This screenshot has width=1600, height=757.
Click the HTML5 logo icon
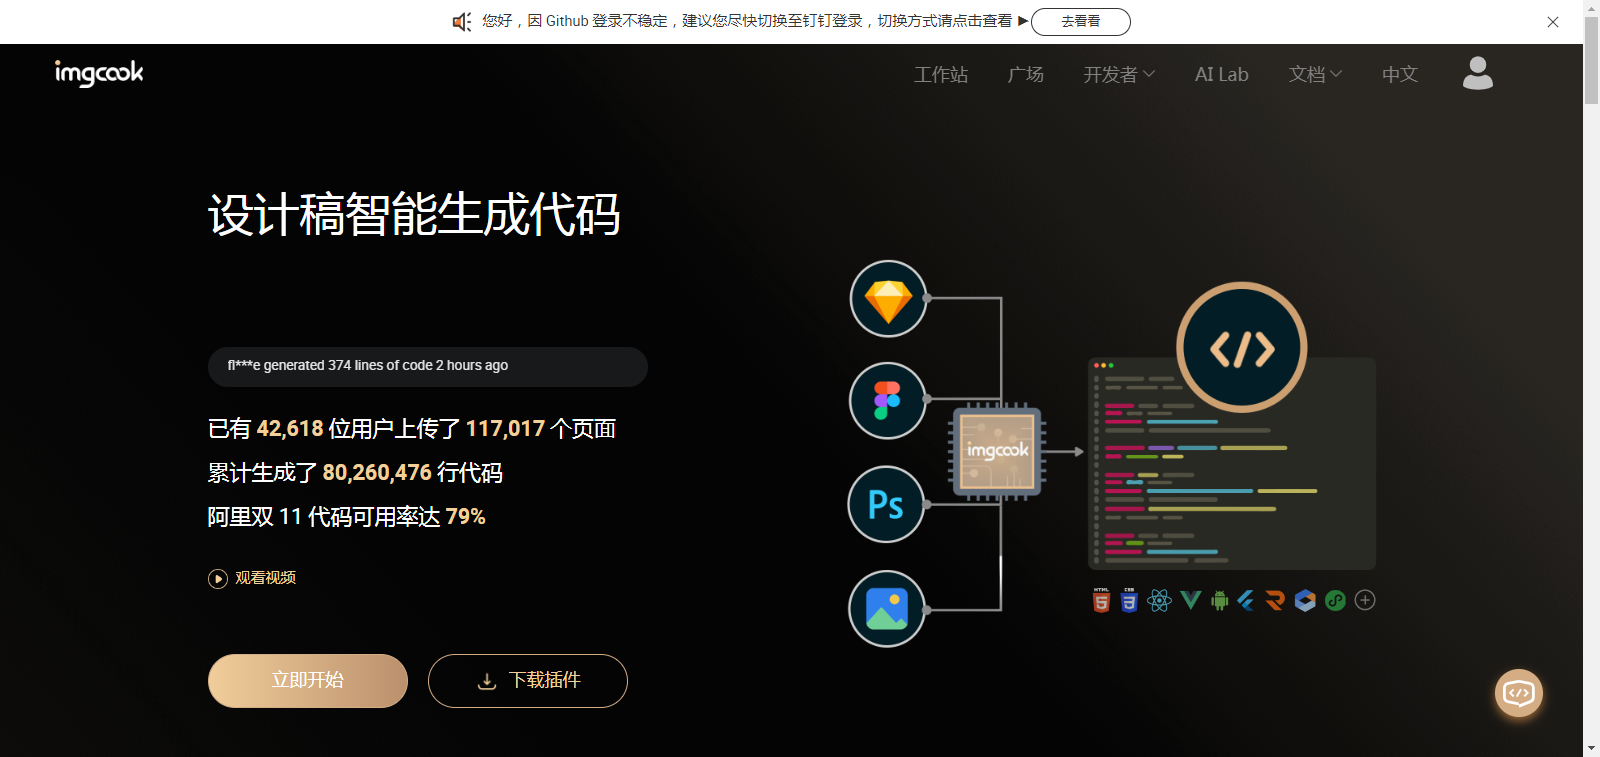[x=1101, y=600]
